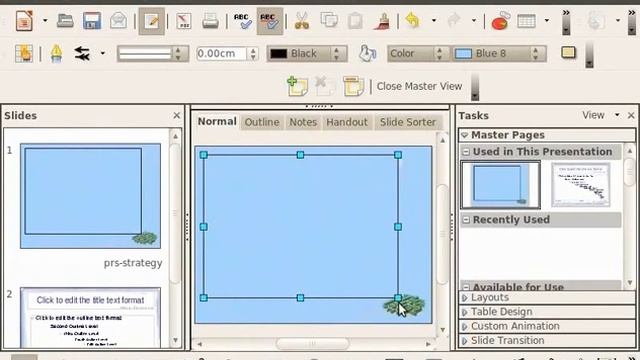Viewport: 640px width, 360px height.
Task: Insert a Table using the table icon
Action: (527, 20)
